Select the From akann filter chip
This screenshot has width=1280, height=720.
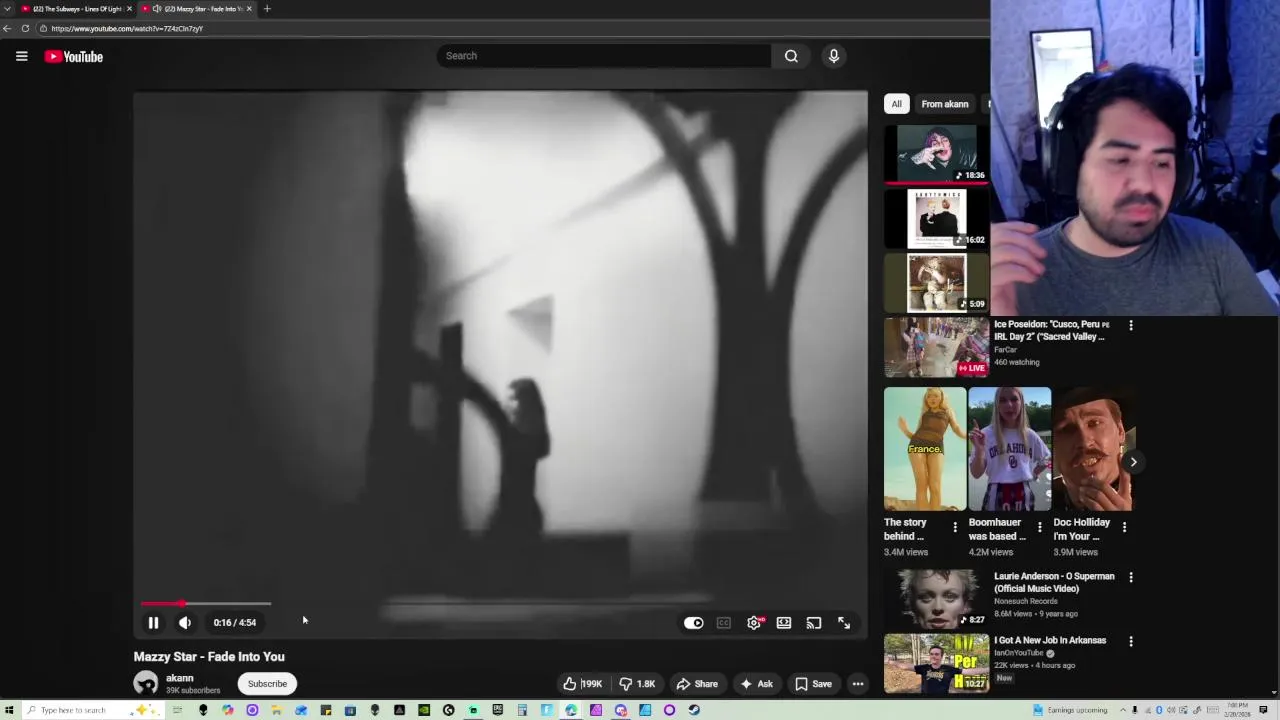click(x=944, y=104)
